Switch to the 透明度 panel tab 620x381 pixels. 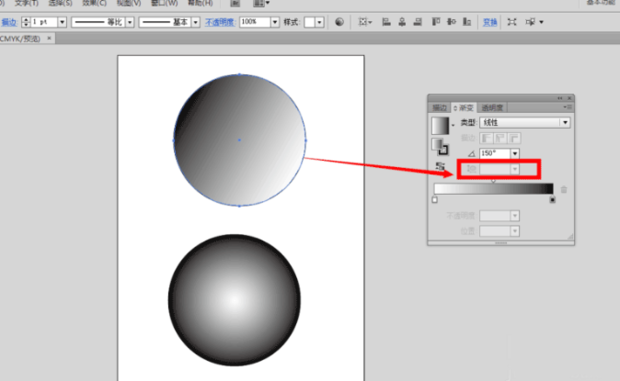click(x=492, y=108)
